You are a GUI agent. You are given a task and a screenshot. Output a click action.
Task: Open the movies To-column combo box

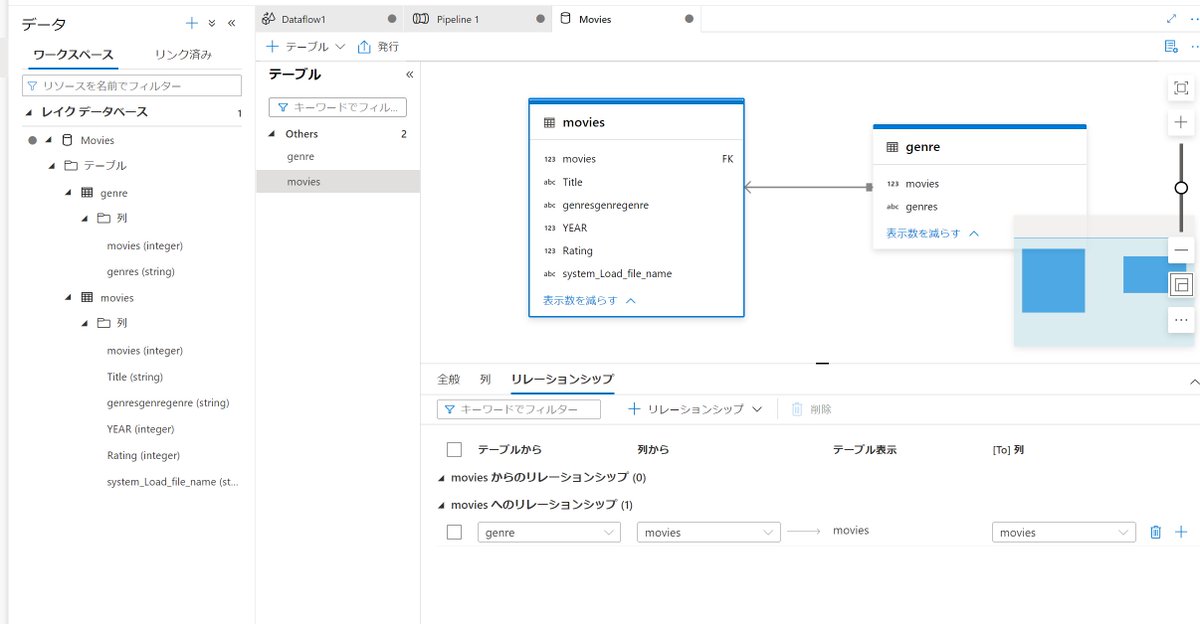point(1064,532)
